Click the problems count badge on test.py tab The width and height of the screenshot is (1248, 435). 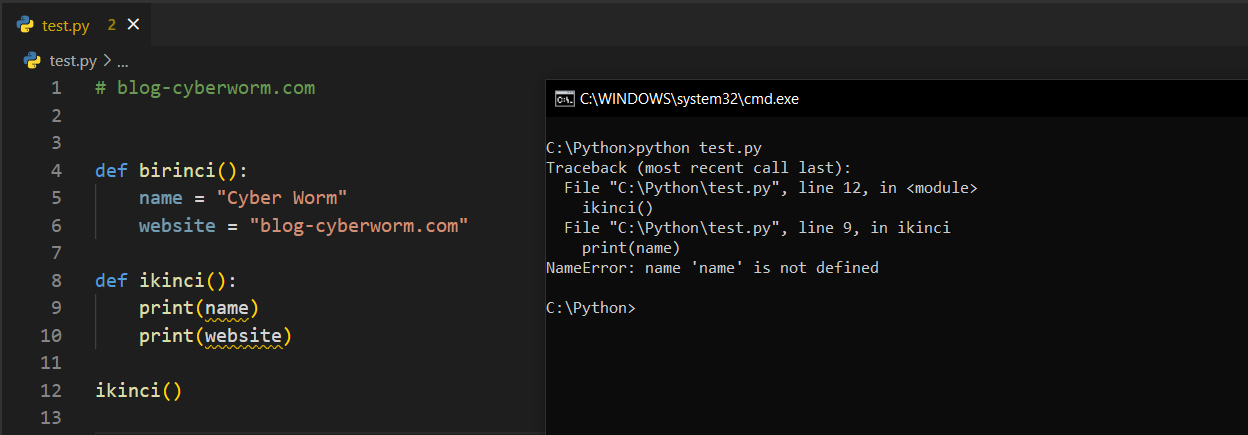pyautogui.click(x=112, y=25)
